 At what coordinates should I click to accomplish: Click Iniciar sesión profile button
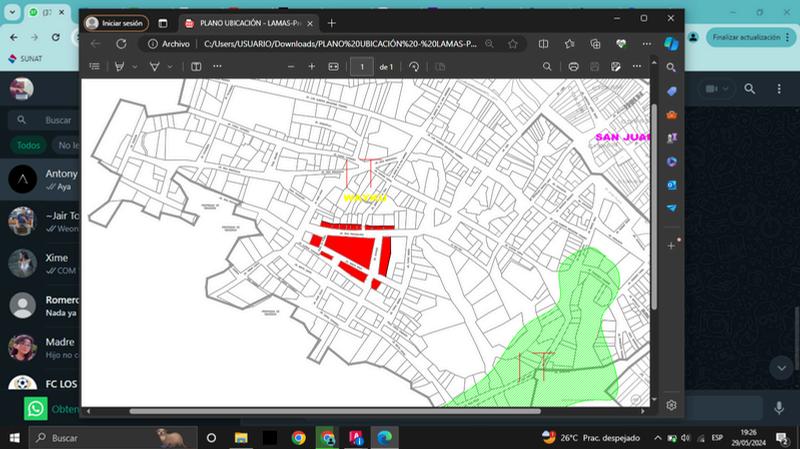116,23
